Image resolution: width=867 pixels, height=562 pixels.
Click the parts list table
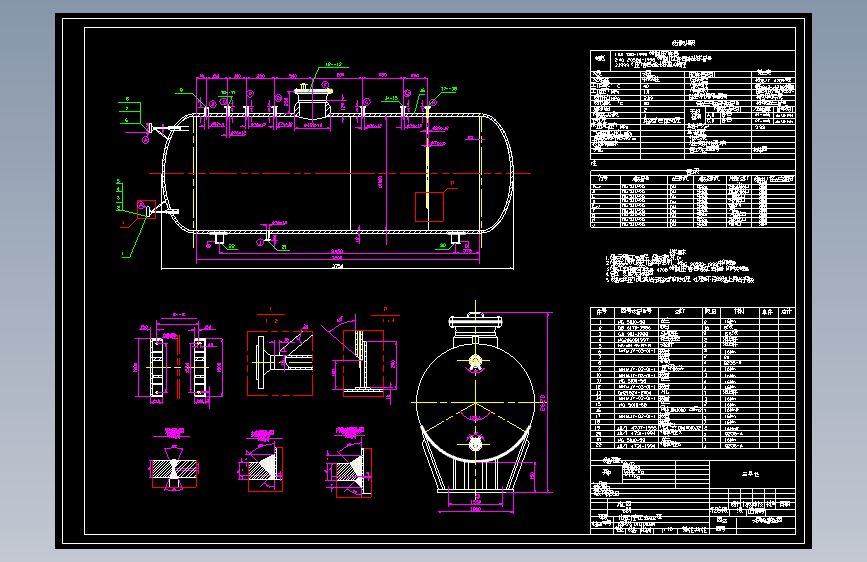(x=693, y=378)
